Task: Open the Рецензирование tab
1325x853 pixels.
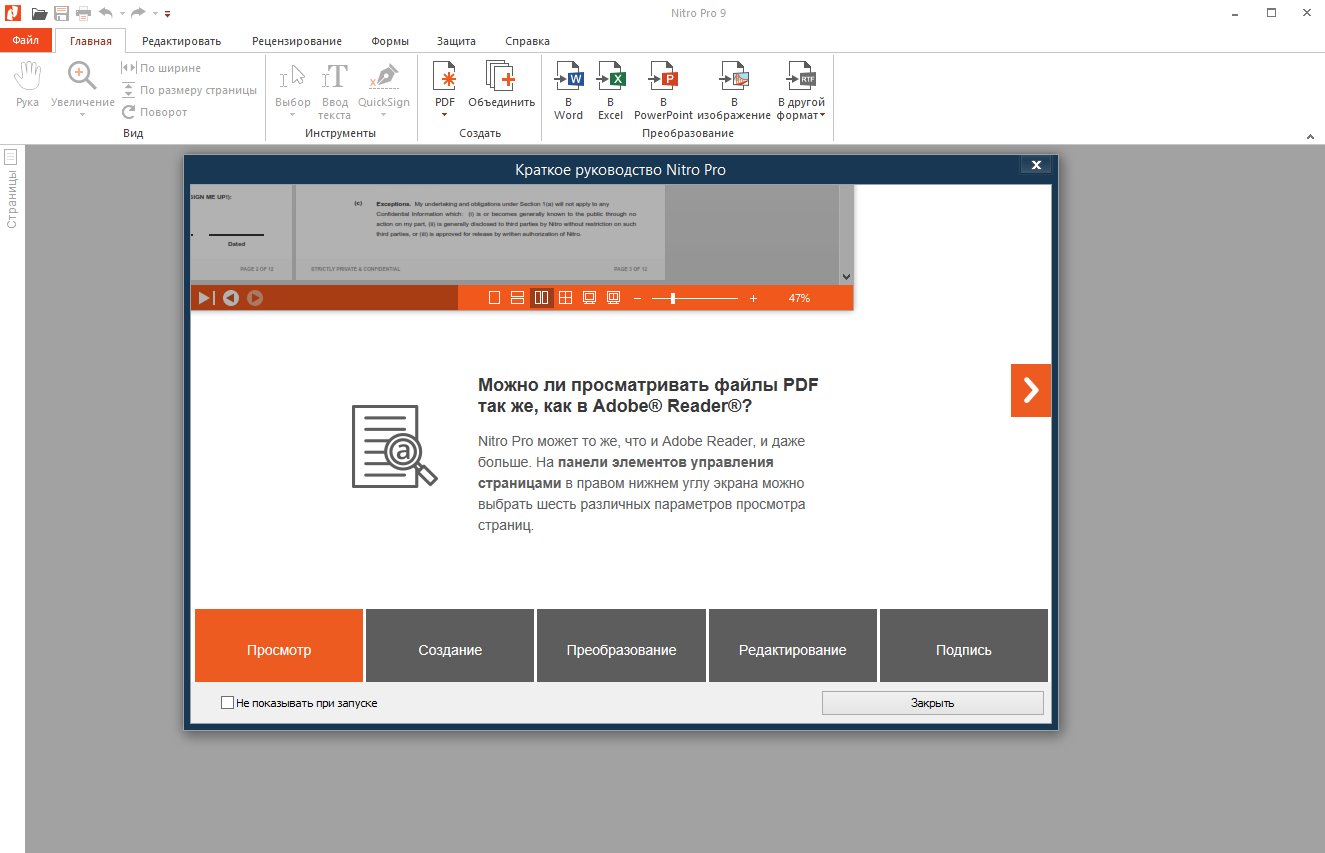Action: 297,41
